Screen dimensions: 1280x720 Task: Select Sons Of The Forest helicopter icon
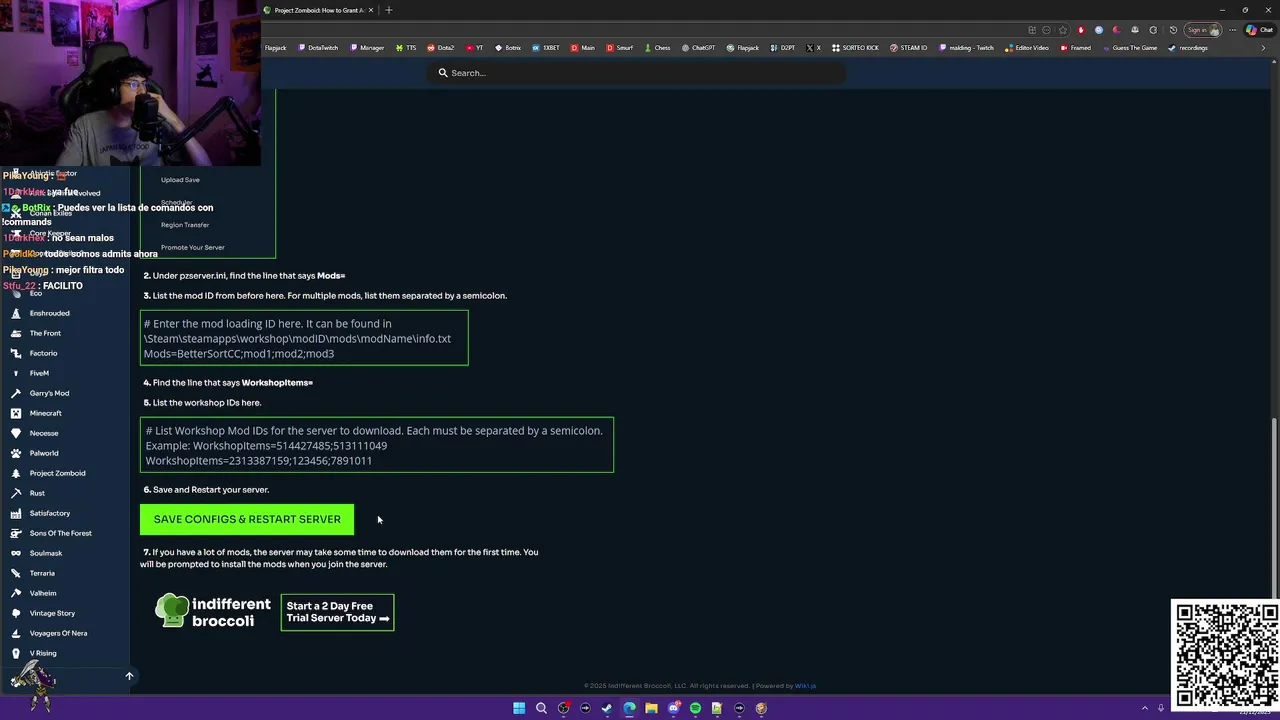point(16,533)
